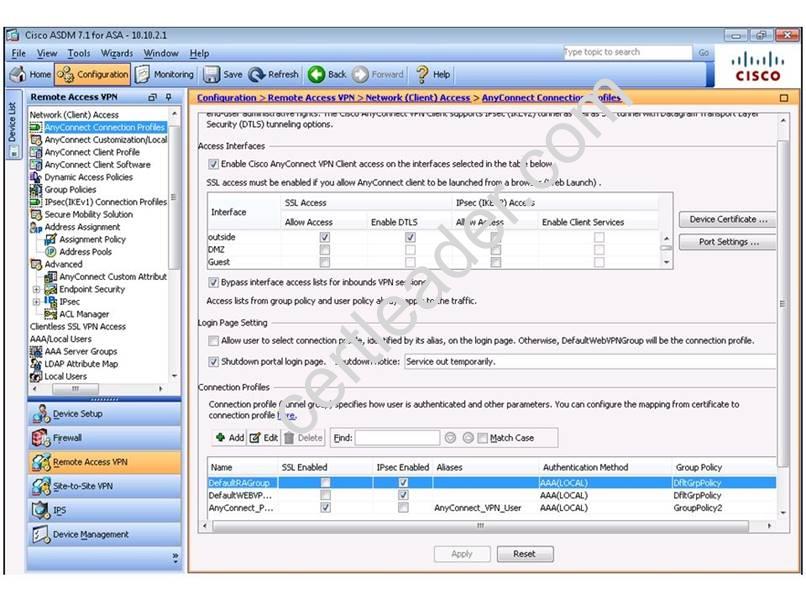This screenshot has height=605, width=806.
Task: Open Device Setup navigation panel
Action: pyautogui.click(x=104, y=414)
